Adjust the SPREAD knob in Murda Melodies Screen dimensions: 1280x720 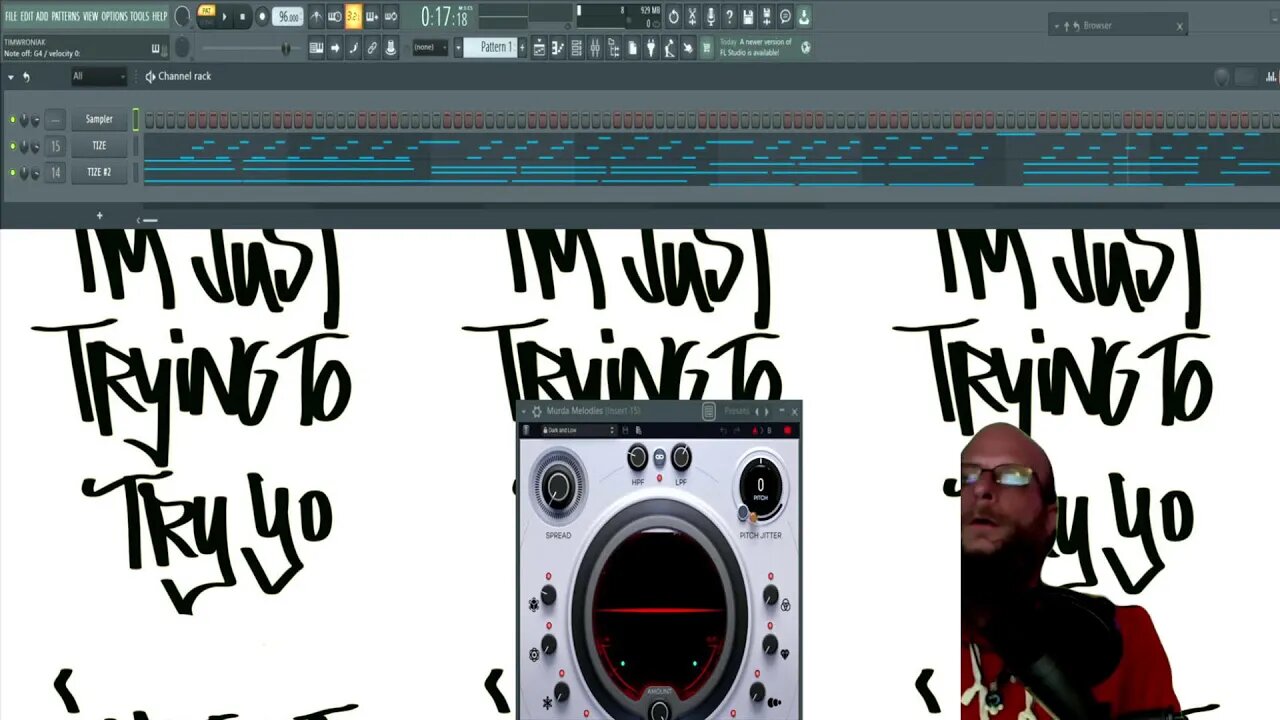558,487
